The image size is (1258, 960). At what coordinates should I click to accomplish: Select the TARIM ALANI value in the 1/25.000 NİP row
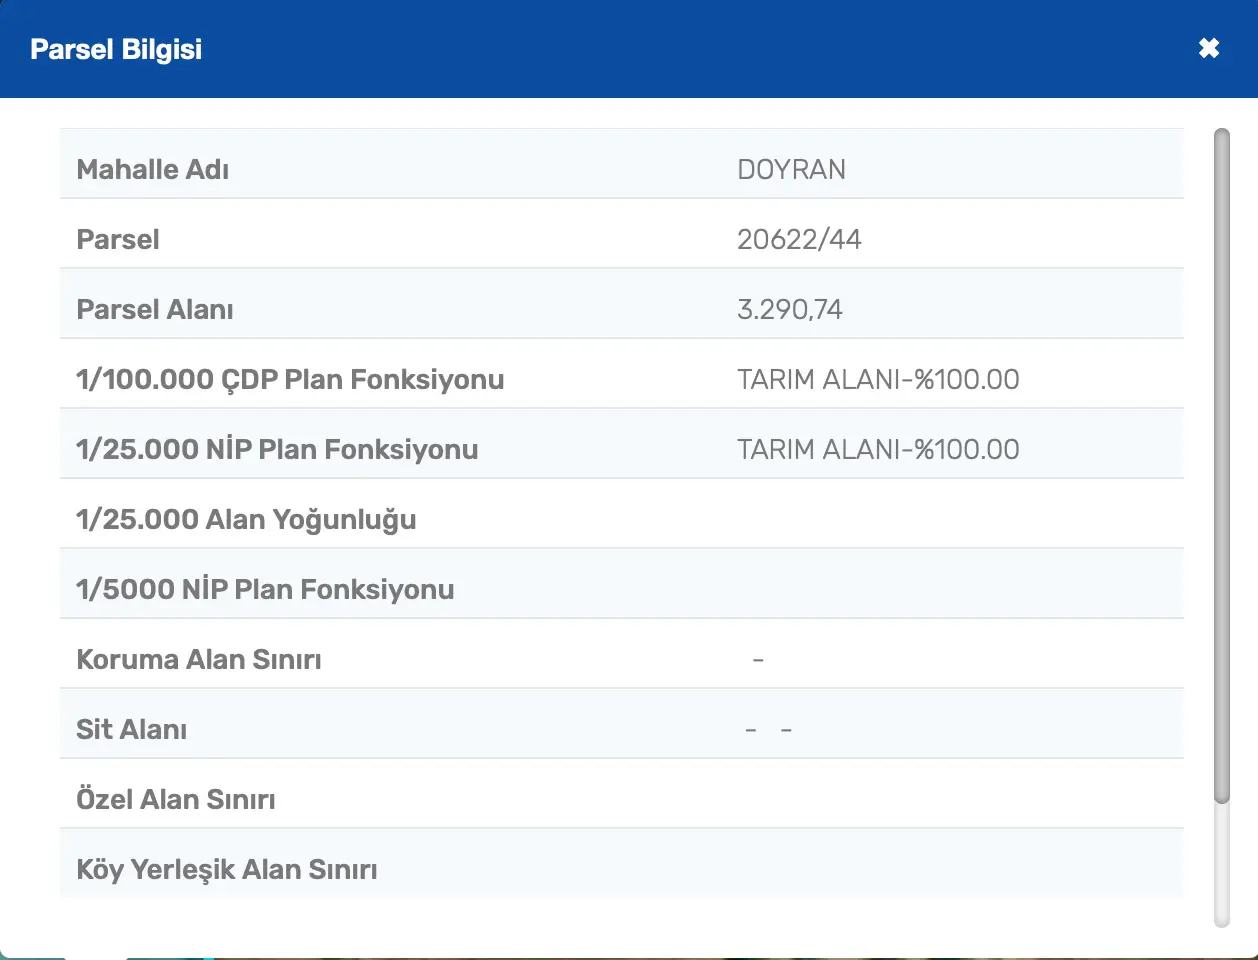click(x=878, y=449)
